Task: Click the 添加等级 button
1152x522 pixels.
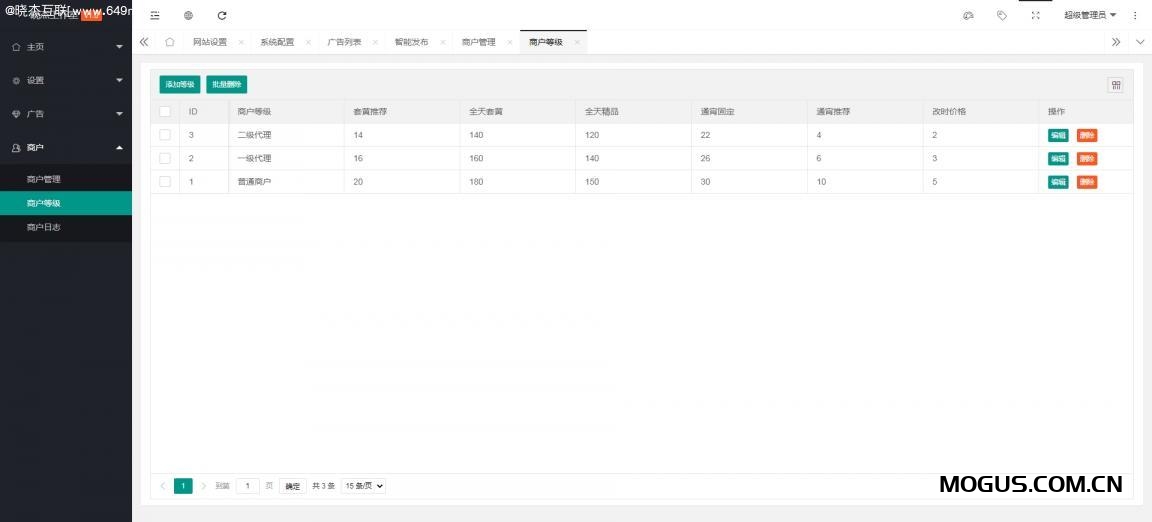Action: pos(180,85)
